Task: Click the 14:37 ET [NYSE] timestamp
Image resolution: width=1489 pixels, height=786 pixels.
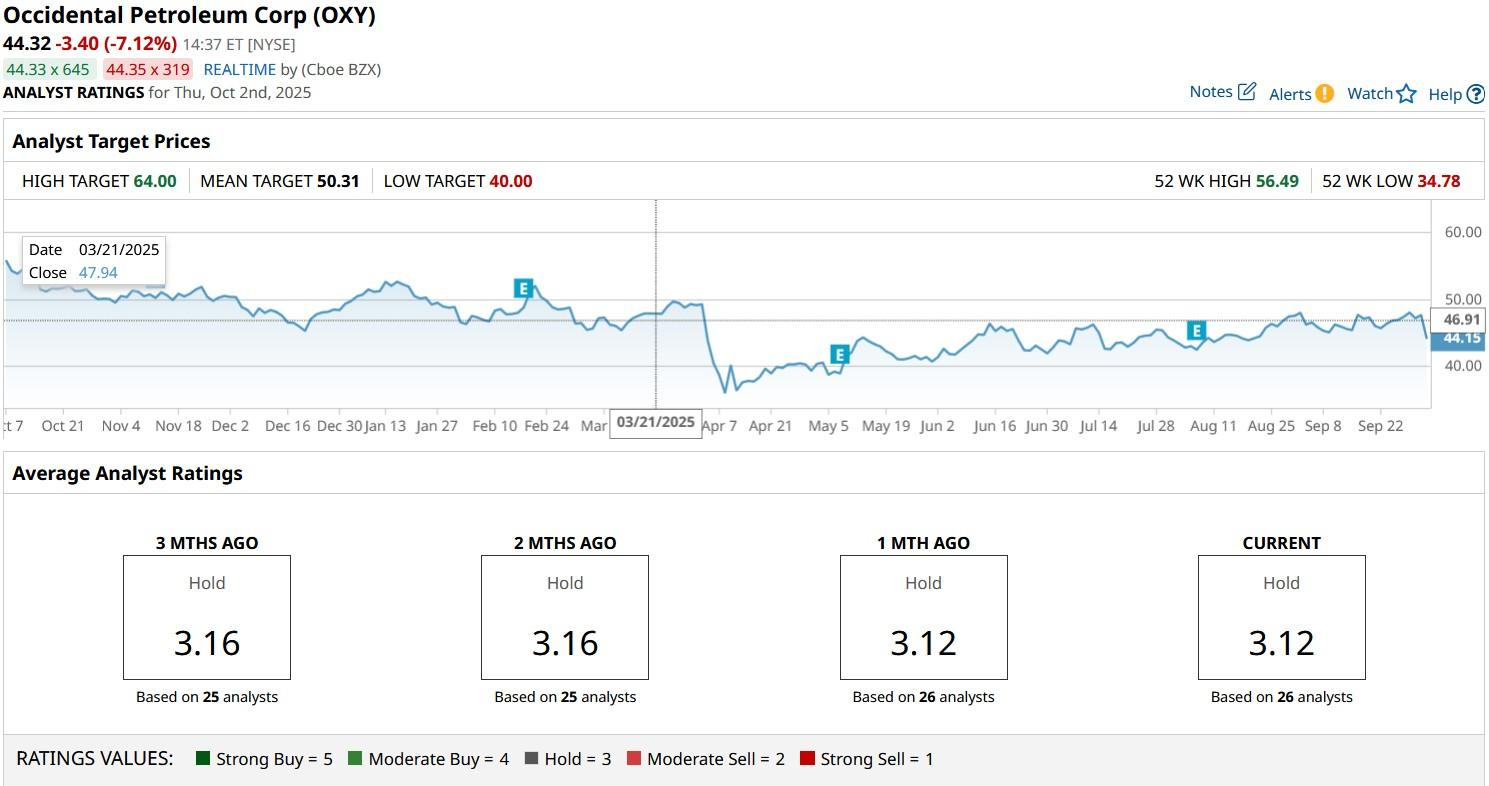Action: tap(239, 45)
